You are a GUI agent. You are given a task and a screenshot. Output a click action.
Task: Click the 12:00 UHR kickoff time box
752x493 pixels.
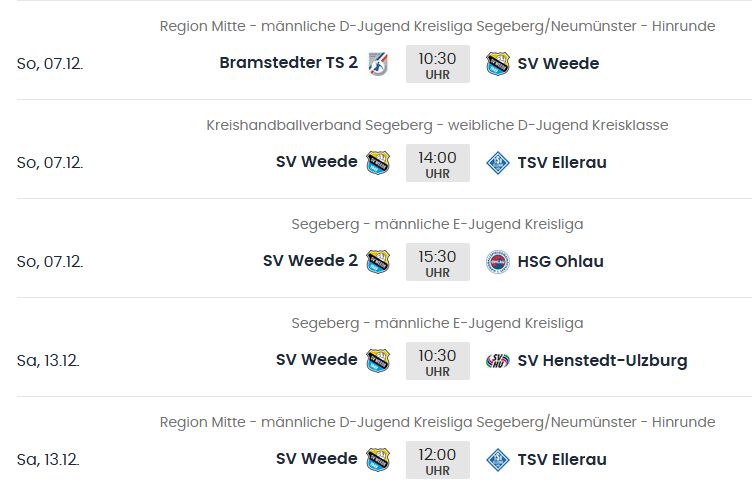[438, 460]
